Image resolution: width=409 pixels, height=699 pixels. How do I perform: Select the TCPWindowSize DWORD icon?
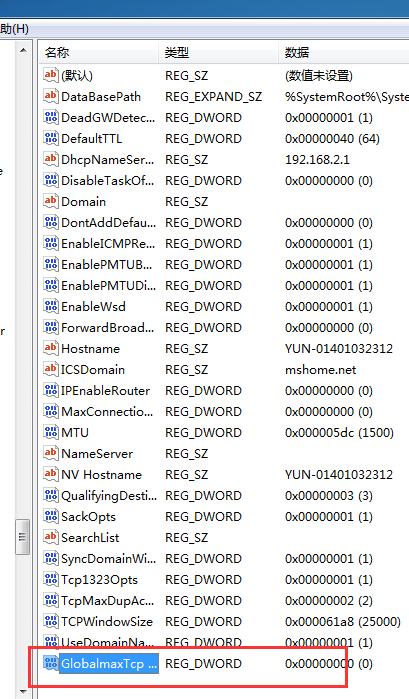[x=50, y=621]
